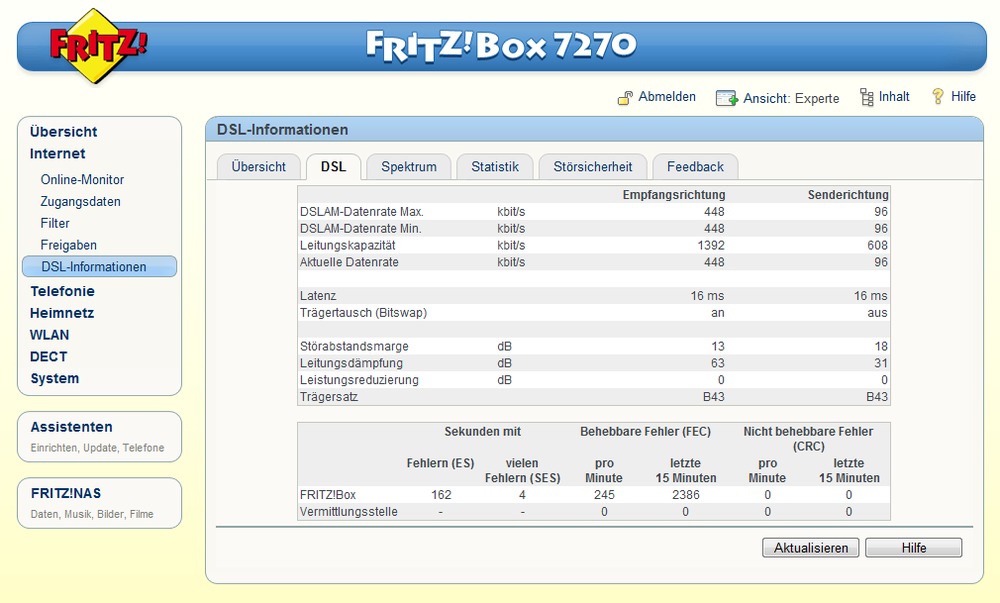Click the Störabstandsmarge row label
Viewport: 1000px width, 603px height.
click(x=355, y=346)
